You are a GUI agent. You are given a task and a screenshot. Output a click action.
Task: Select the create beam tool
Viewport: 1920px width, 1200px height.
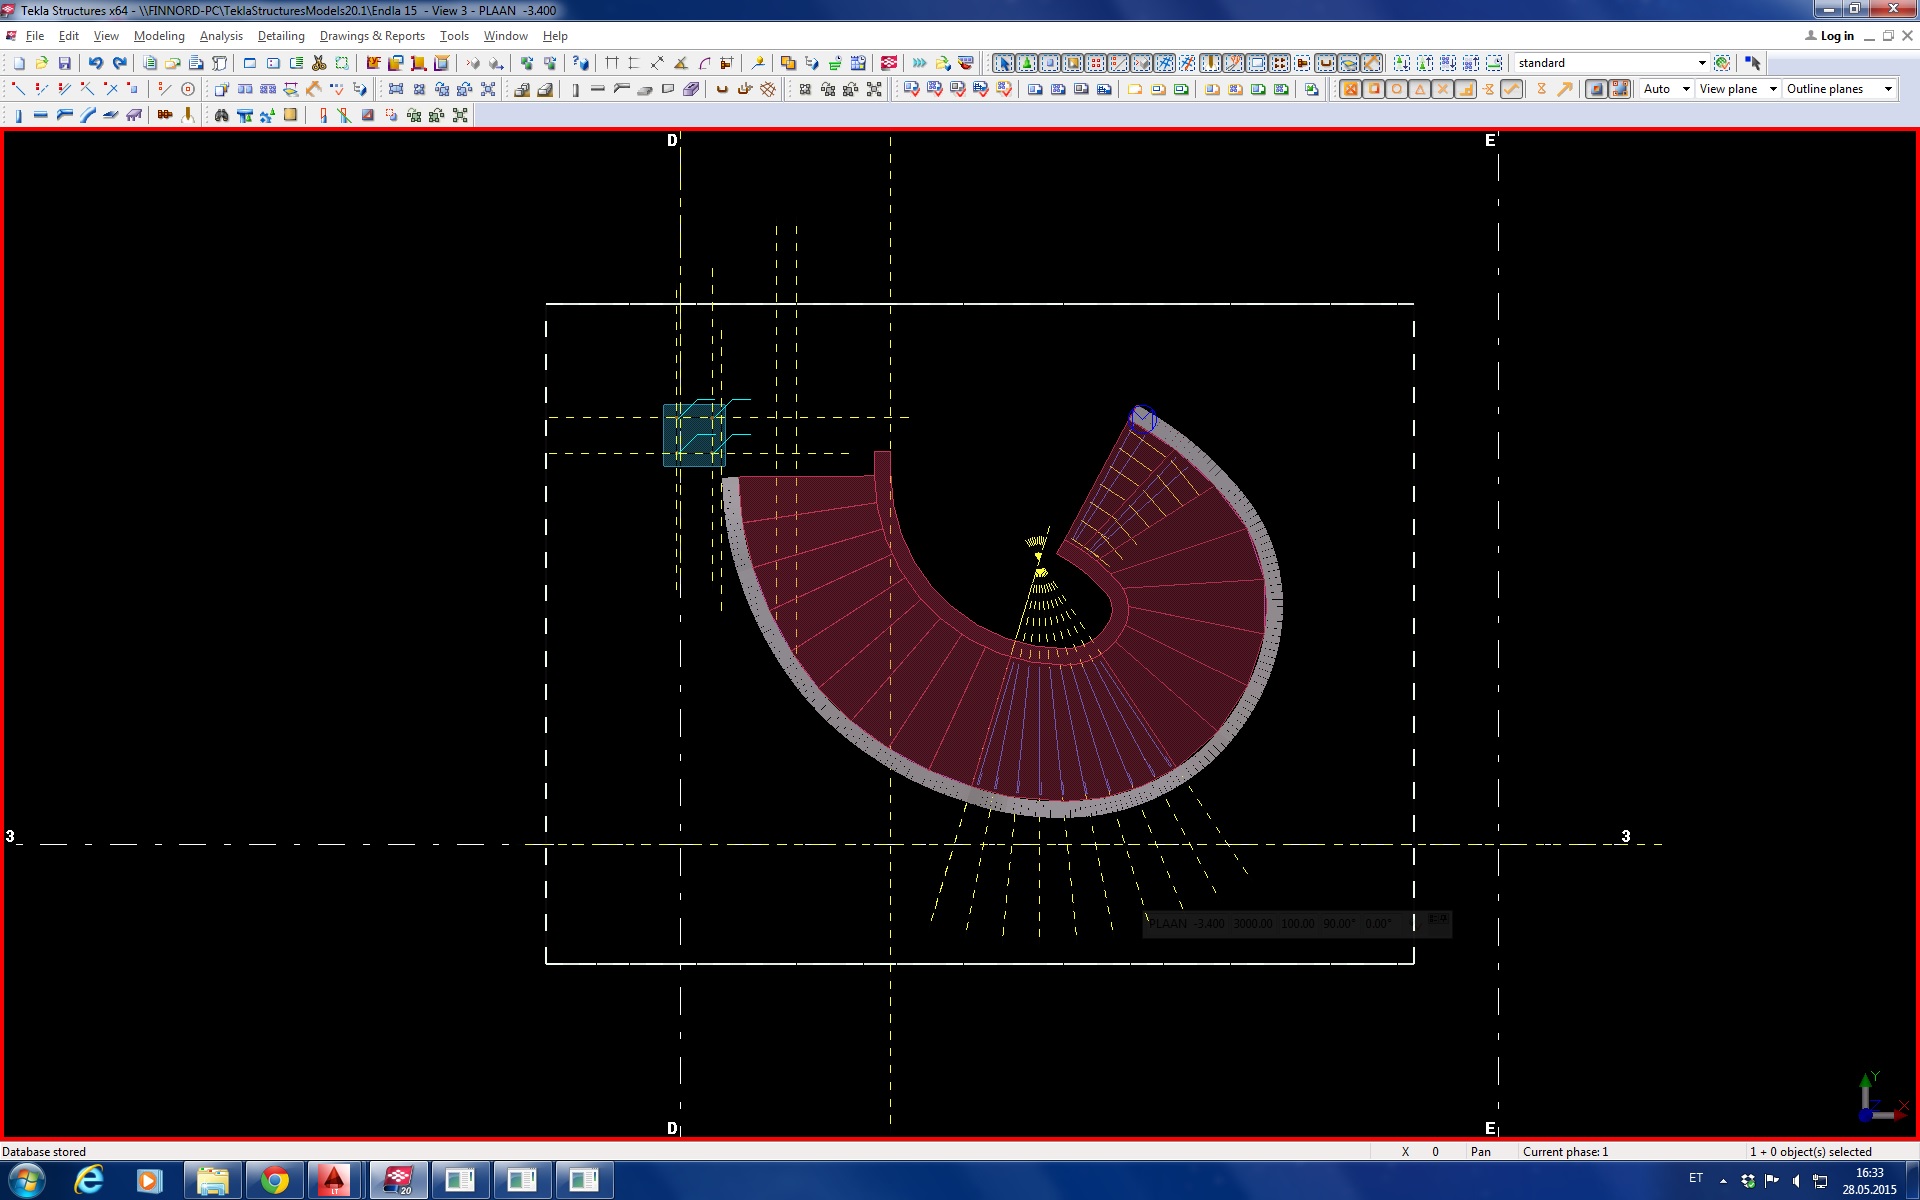(x=41, y=116)
